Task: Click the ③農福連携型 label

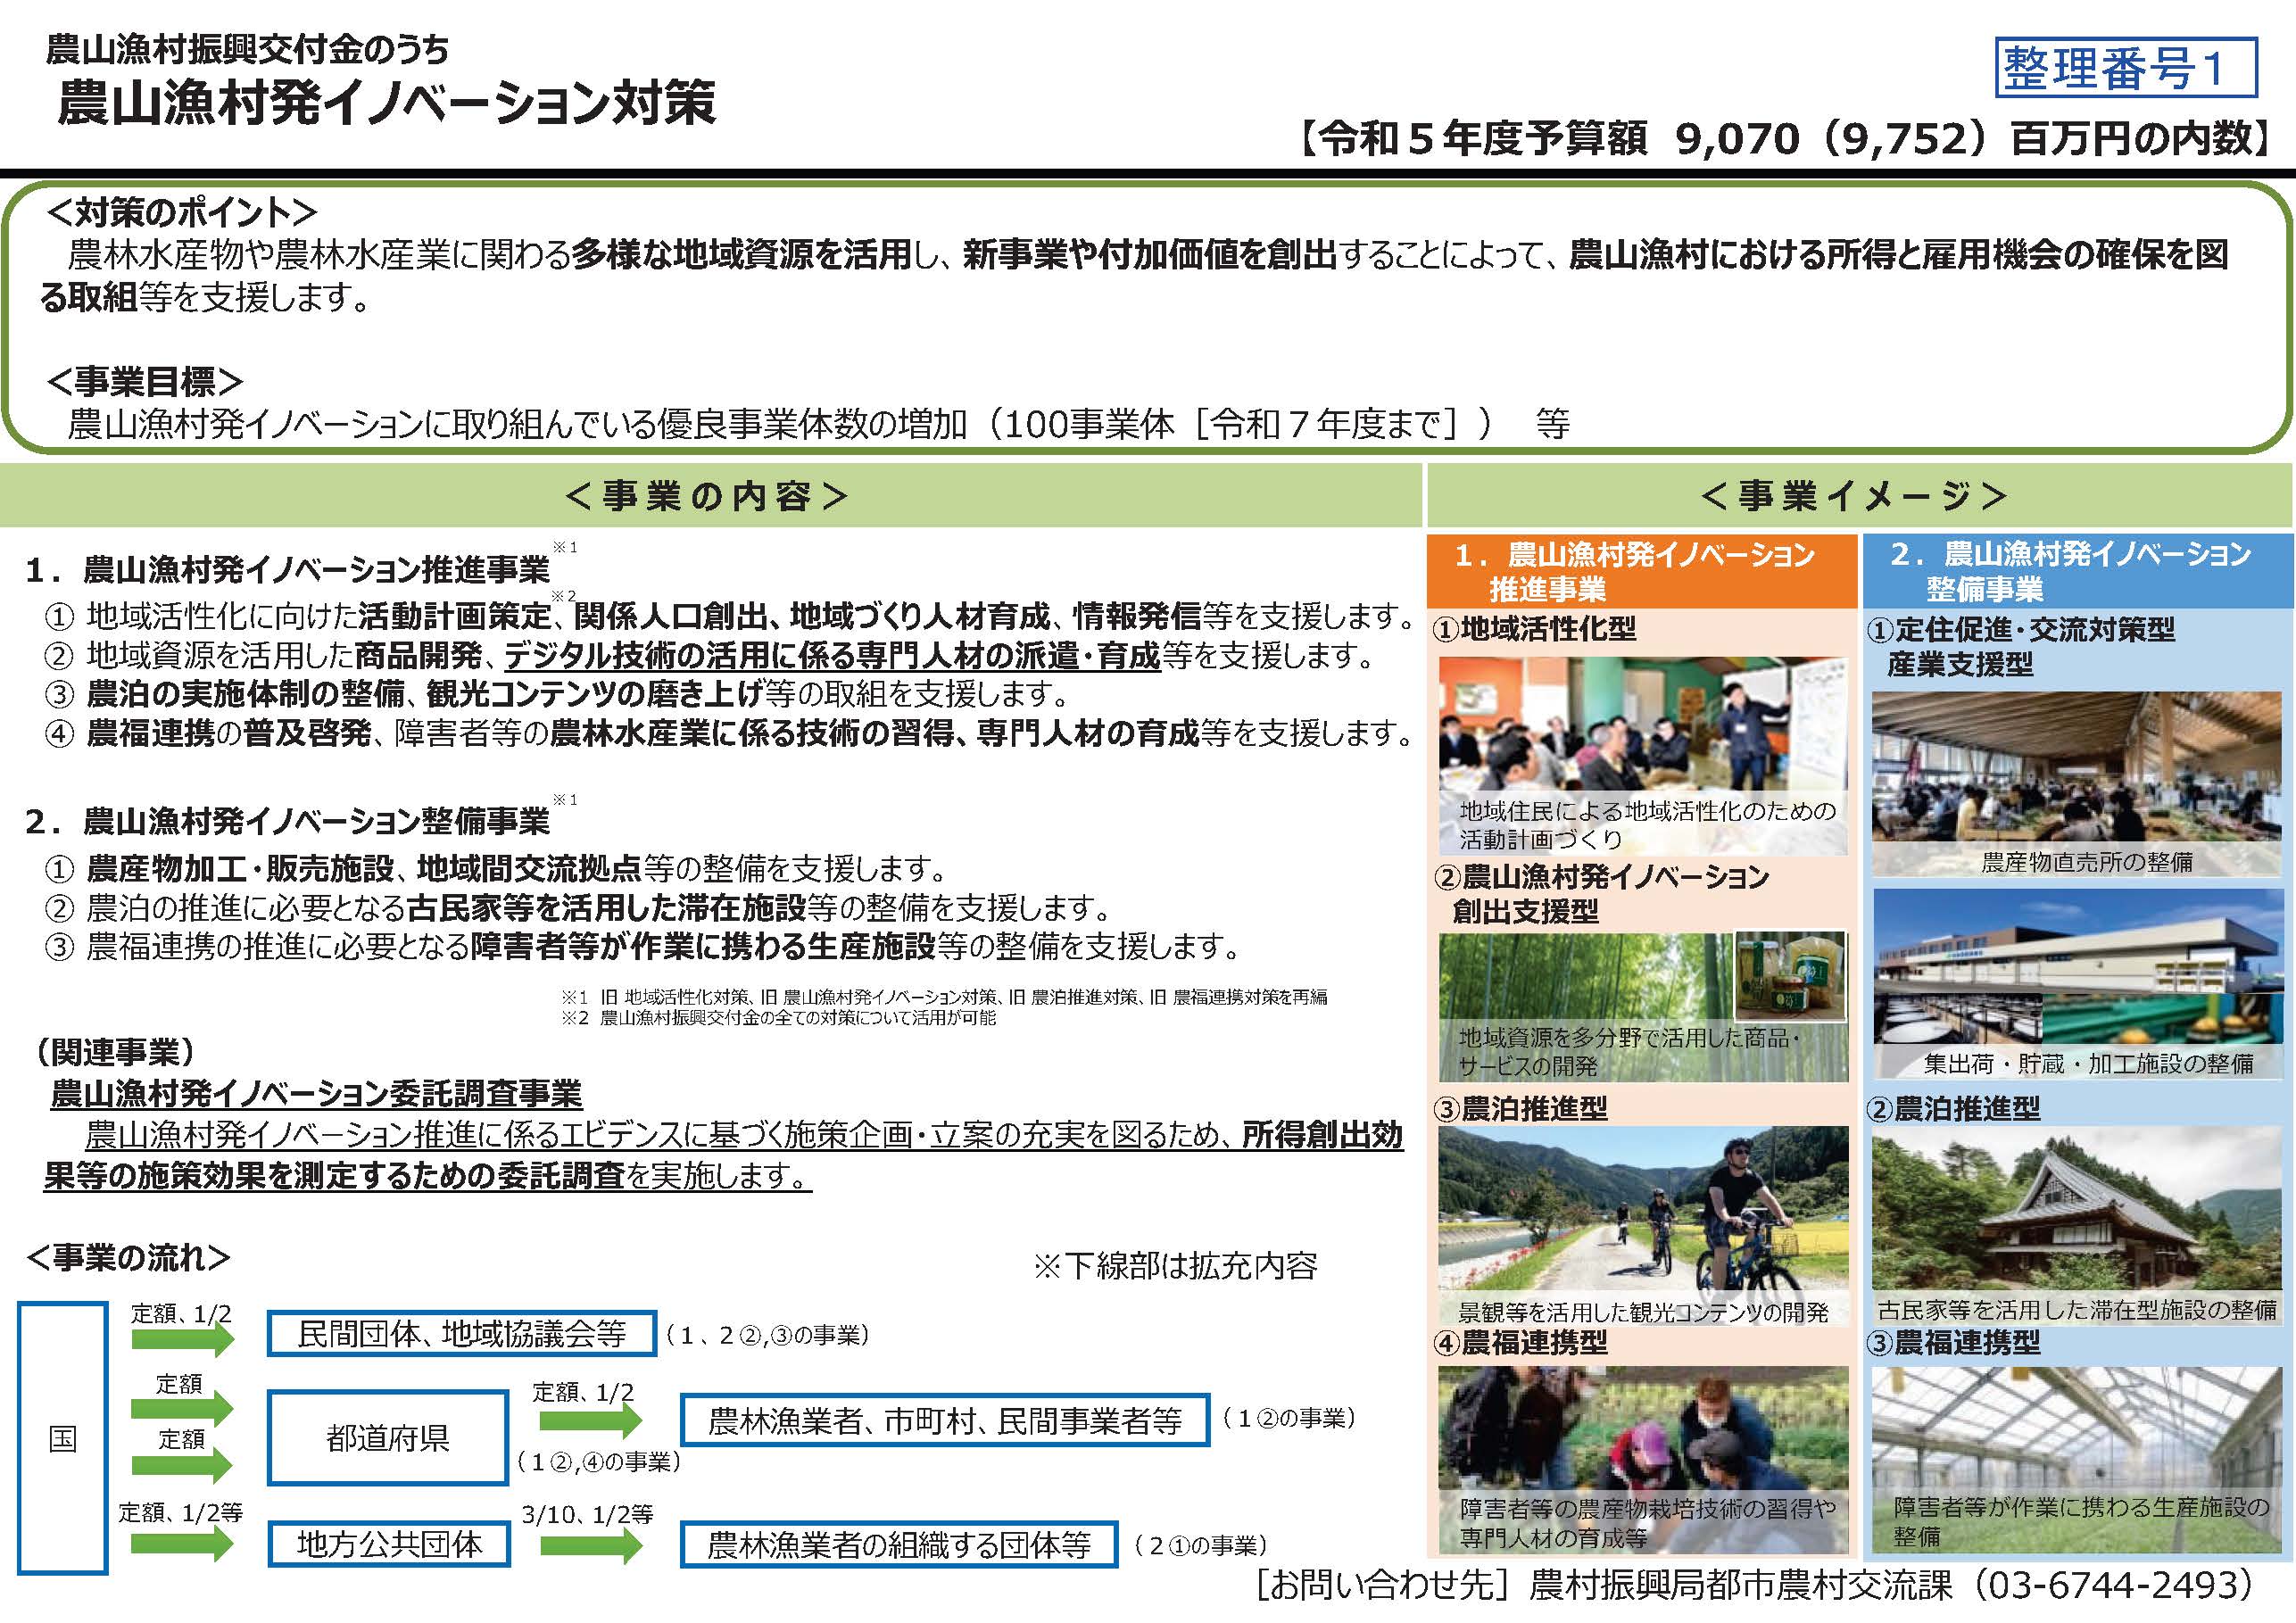Action: 1954,1343
